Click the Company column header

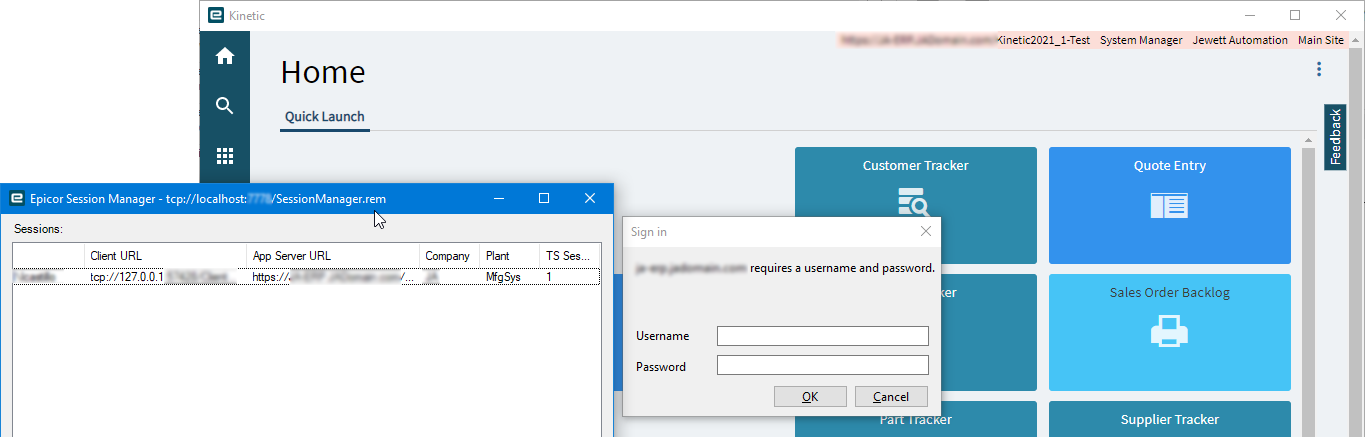450,256
